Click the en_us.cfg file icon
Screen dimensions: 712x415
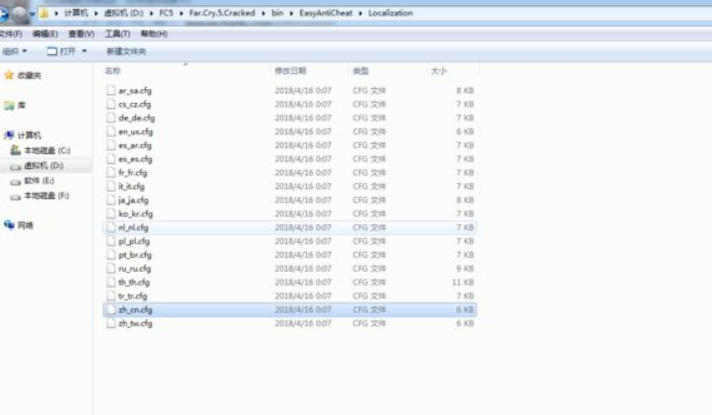click(111, 131)
